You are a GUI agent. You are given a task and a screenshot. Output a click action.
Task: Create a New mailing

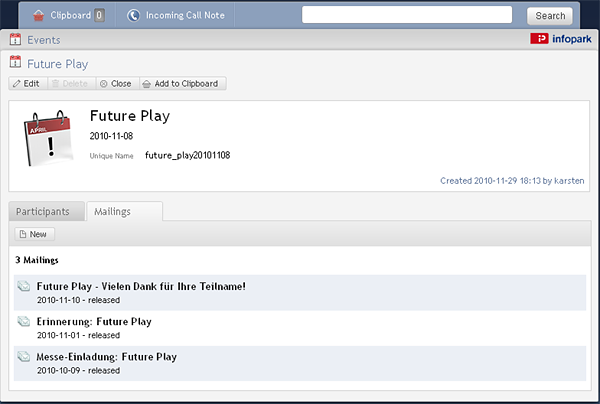click(x=34, y=234)
